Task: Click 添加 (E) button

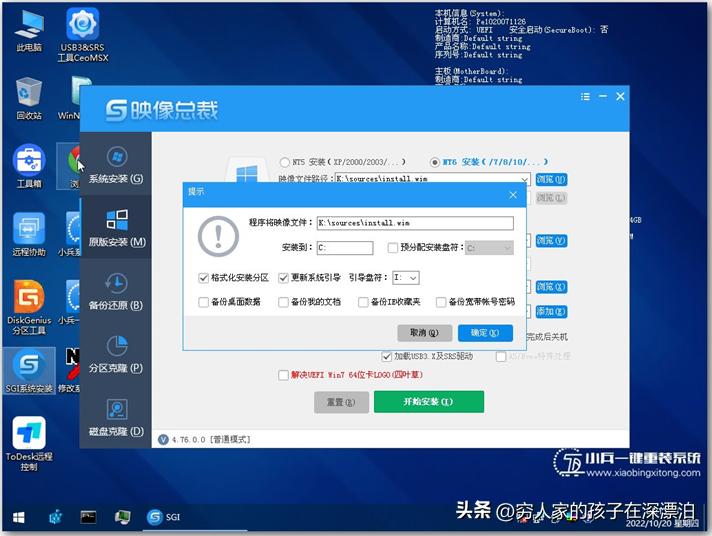Action: point(551,311)
